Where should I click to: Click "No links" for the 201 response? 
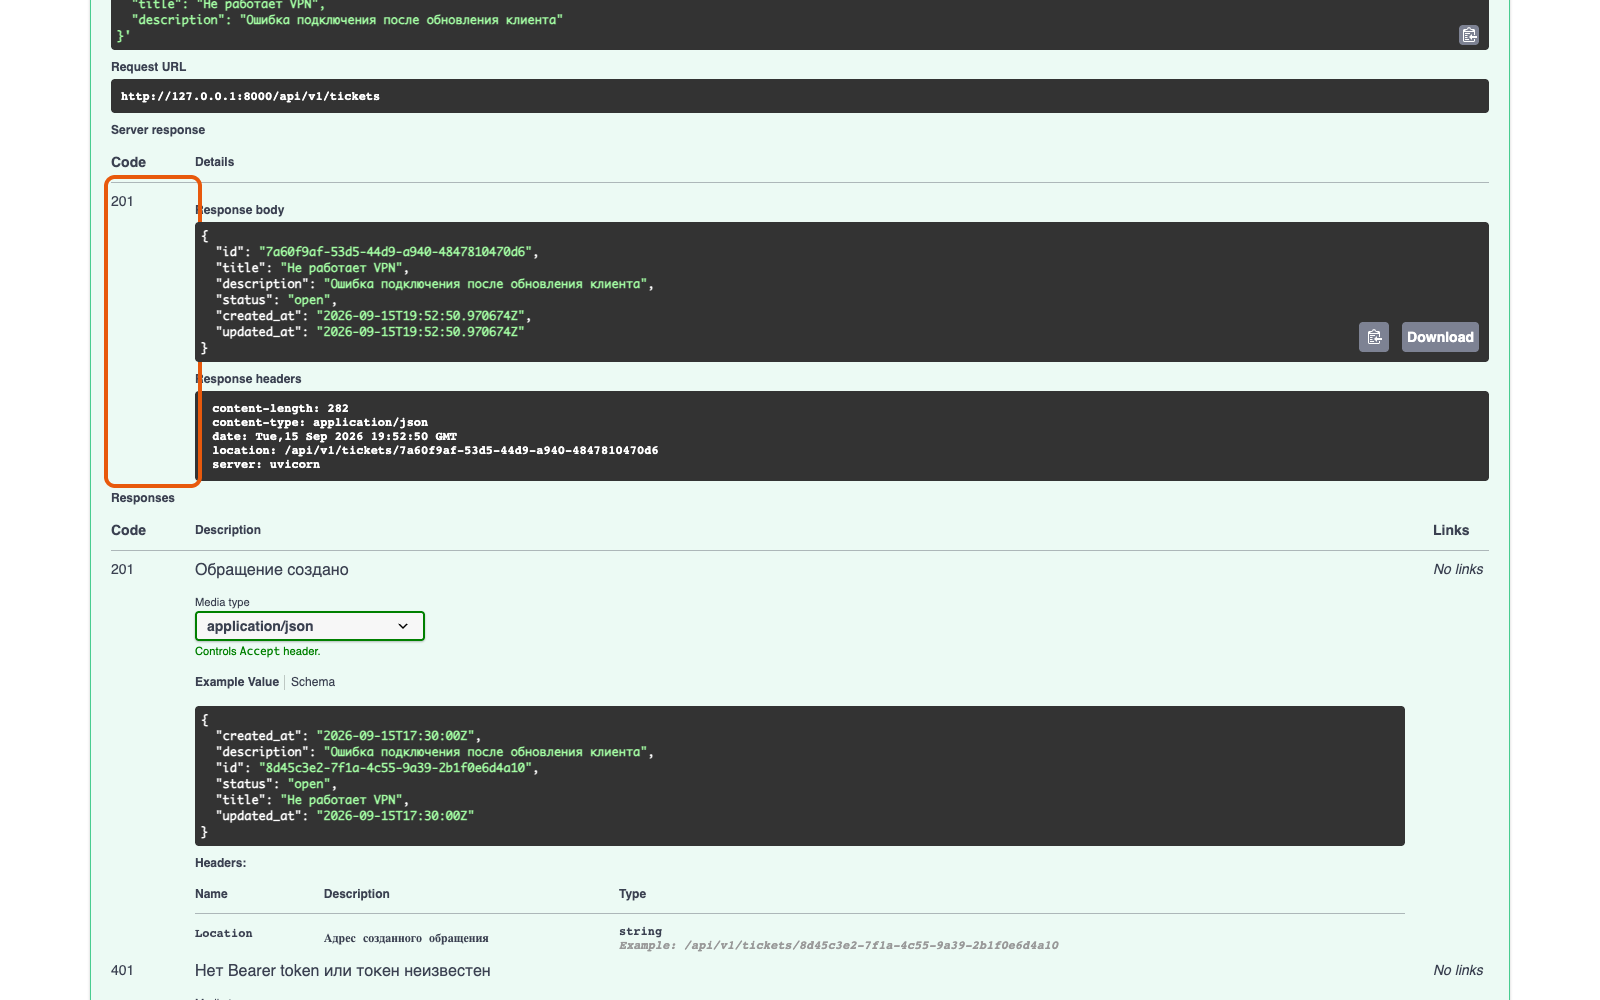[x=1458, y=569]
